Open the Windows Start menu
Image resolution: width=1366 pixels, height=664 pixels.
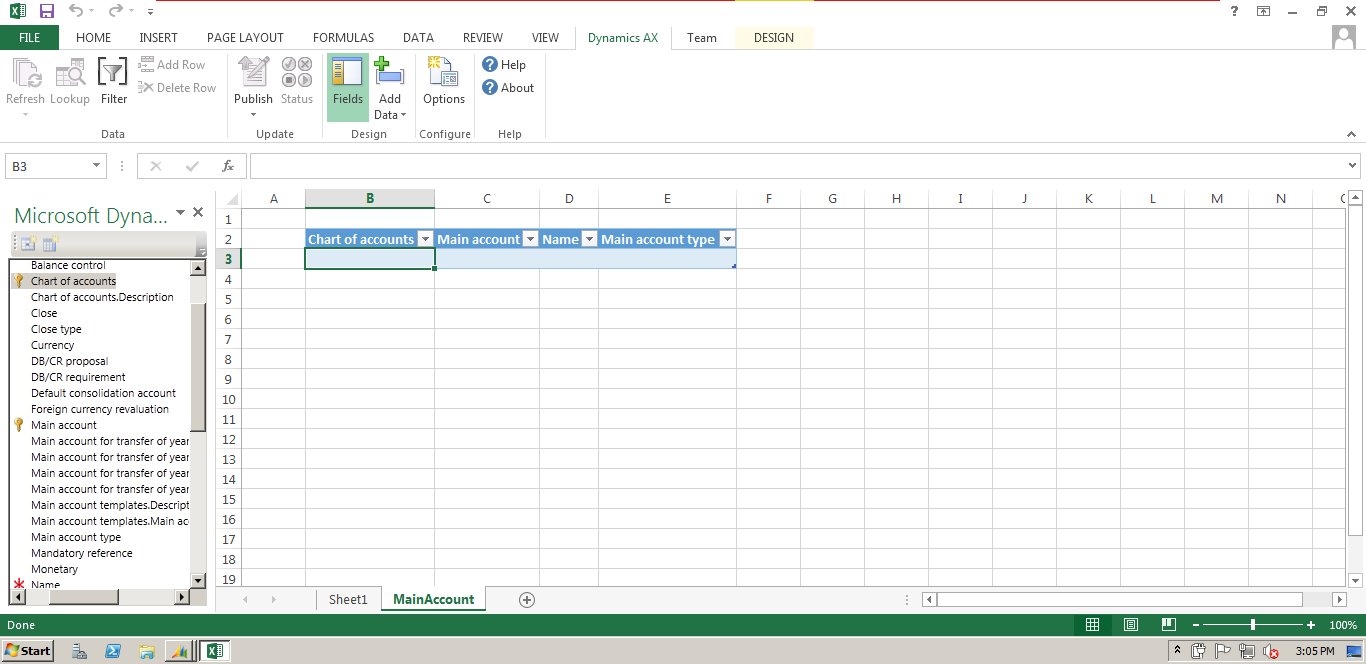pos(27,650)
